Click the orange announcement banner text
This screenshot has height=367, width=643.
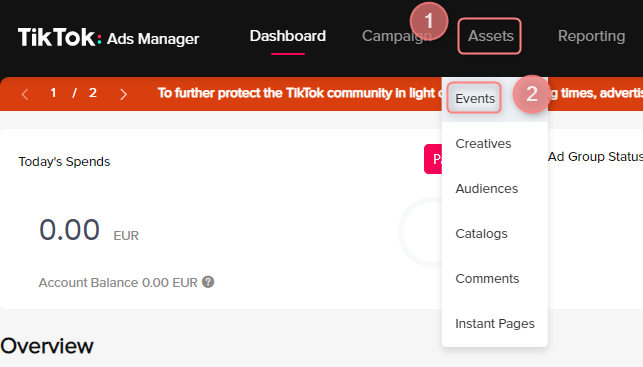pyautogui.click(x=299, y=93)
